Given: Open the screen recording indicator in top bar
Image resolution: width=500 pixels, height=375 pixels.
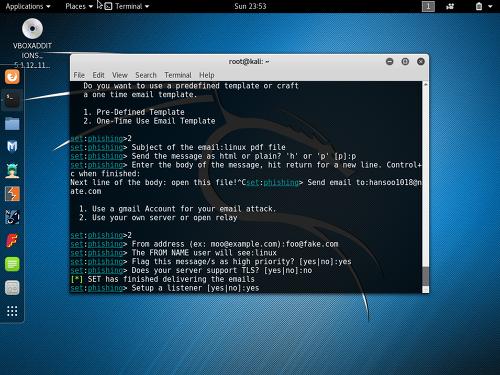Looking at the screenshot, I should tap(450, 6).
